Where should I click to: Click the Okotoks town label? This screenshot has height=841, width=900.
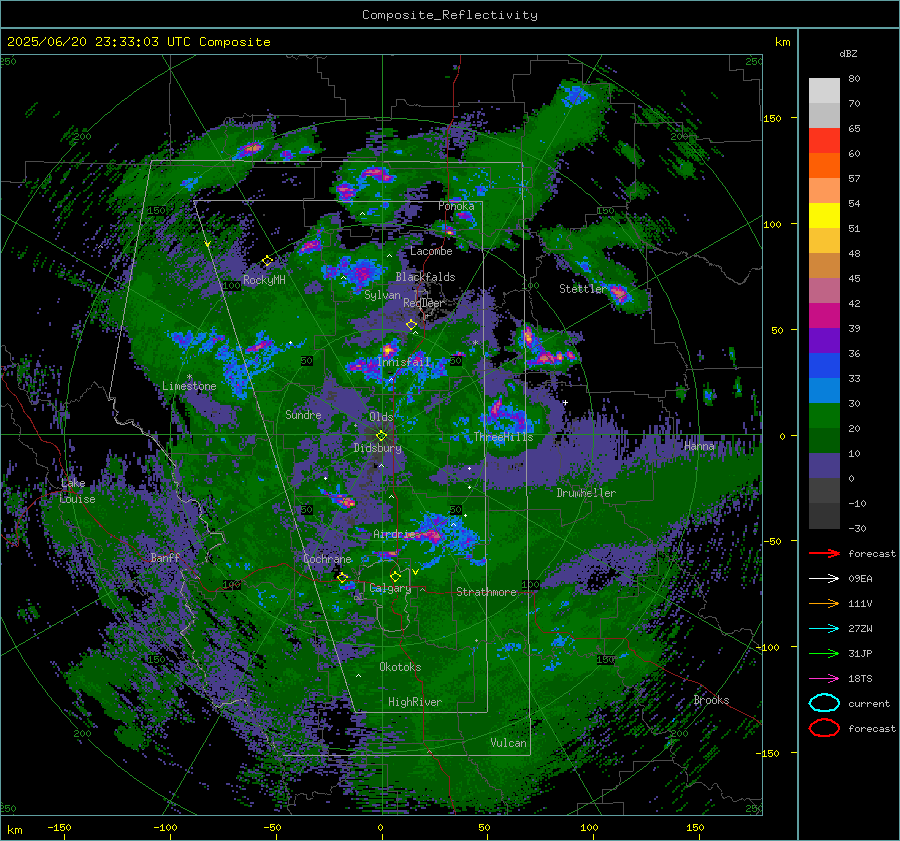click(x=400, y=667)
